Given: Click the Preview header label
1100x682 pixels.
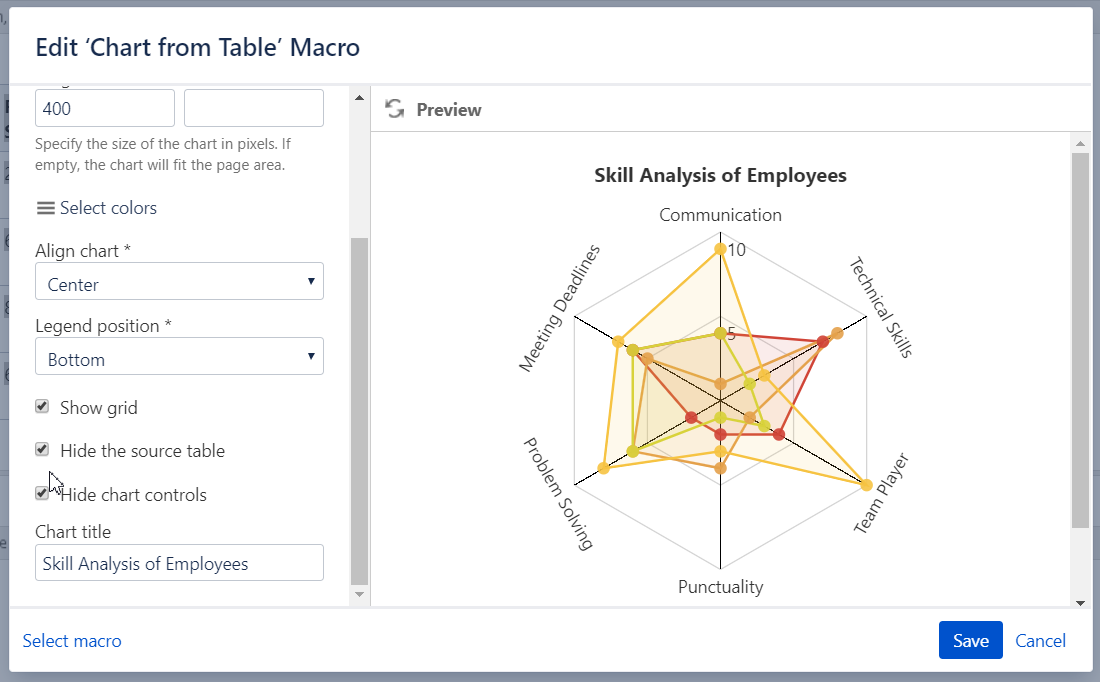Looking at the screenshot, I should pyautogui.click(x=449, y=110).
